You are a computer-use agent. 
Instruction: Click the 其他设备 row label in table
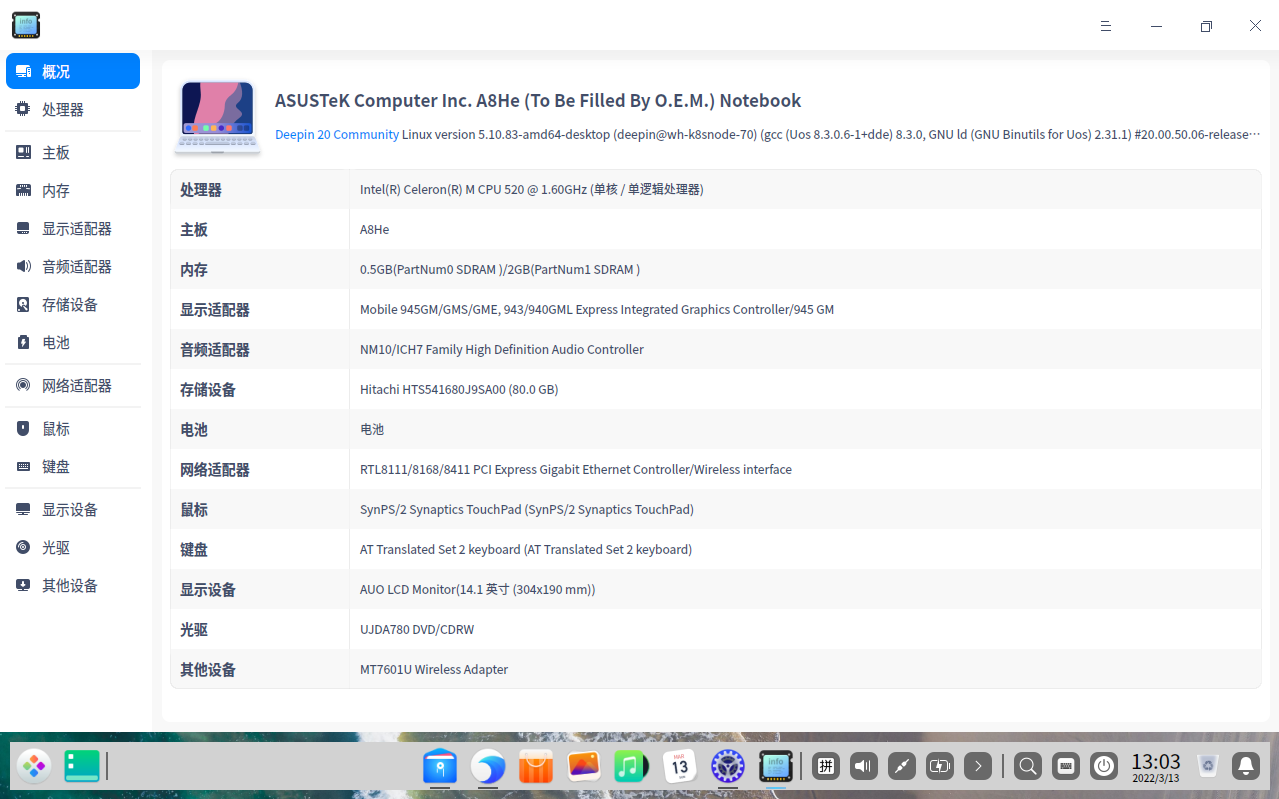pyautogui.click(x=208, y=669)
